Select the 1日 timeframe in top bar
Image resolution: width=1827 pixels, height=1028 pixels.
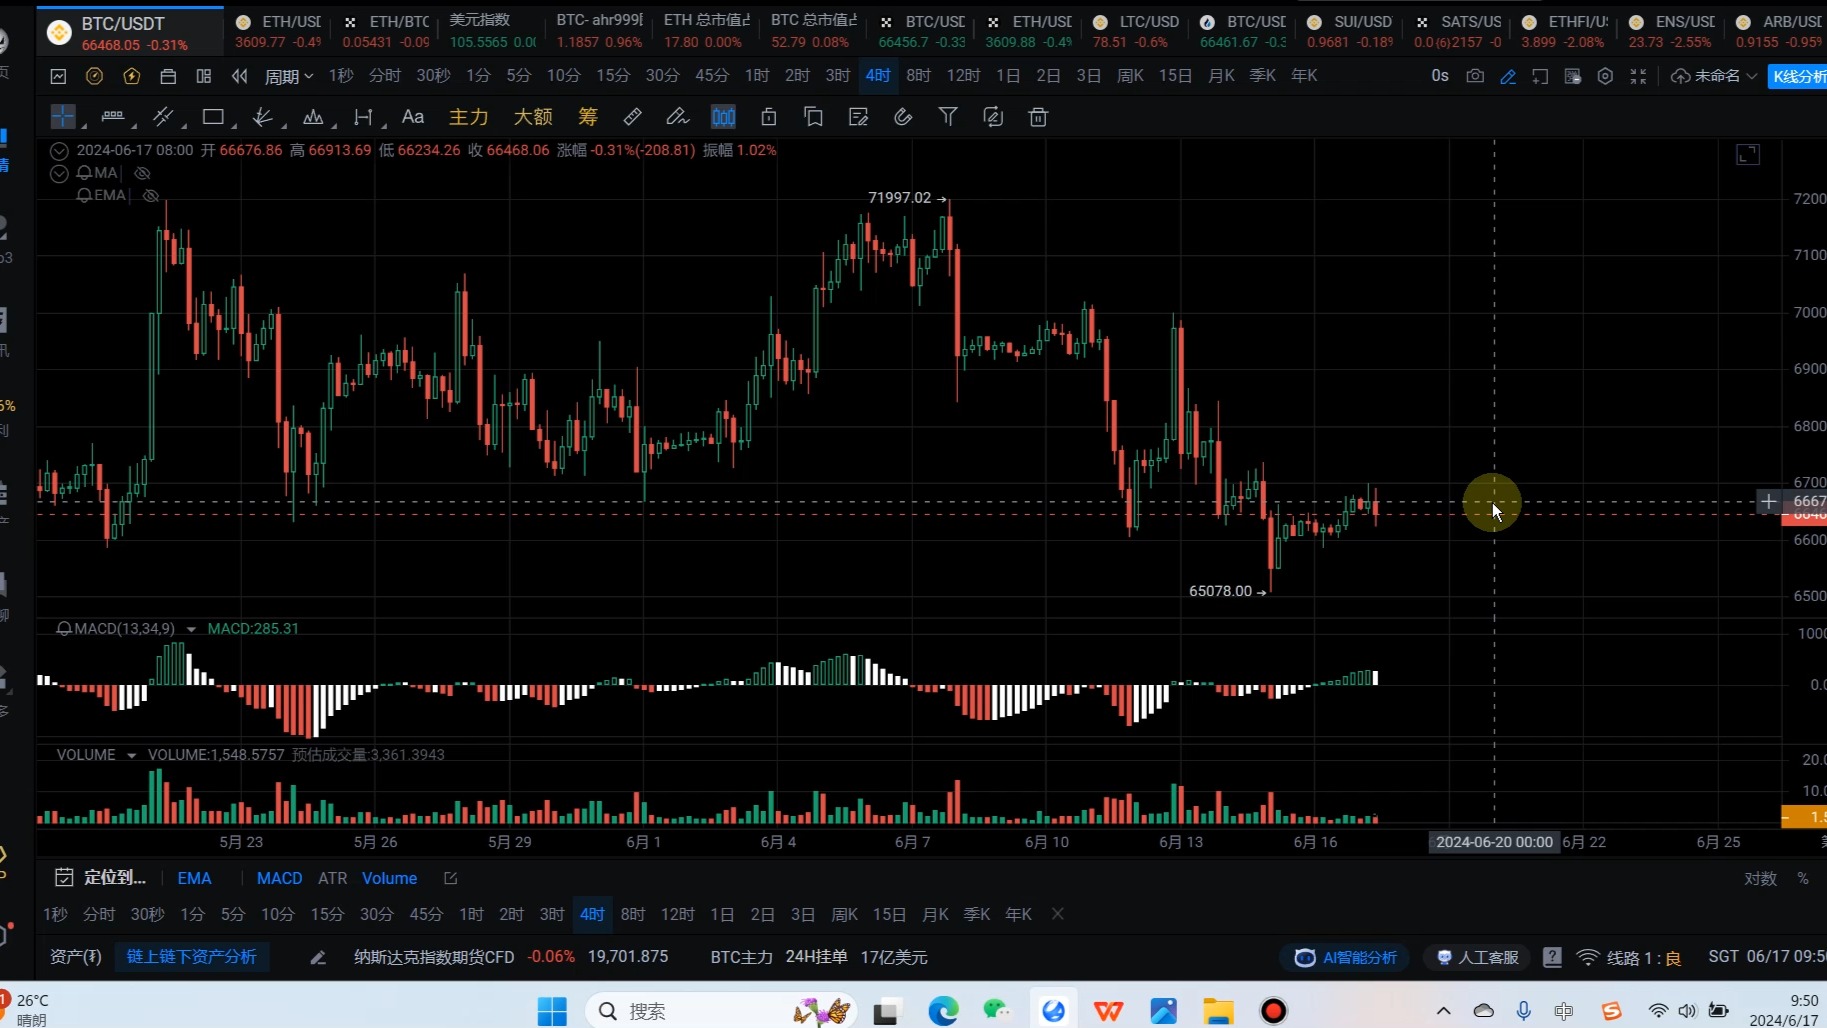click(x=1008, y=76)
